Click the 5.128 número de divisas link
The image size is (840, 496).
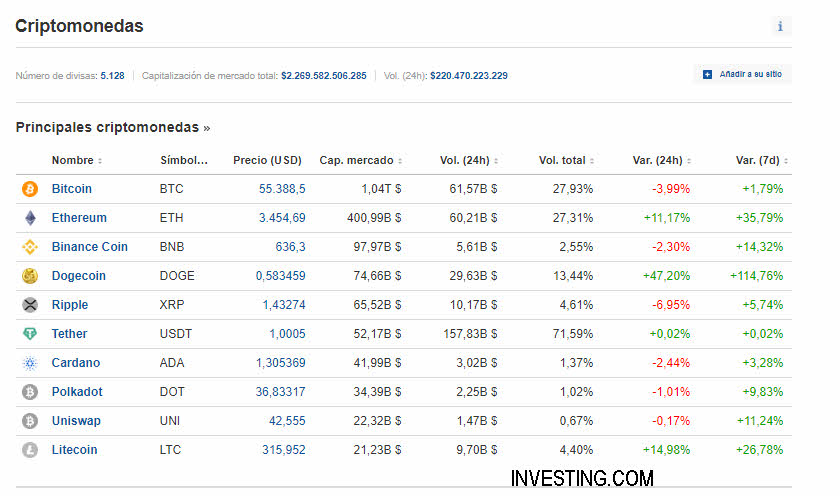[x=112, y=75]
